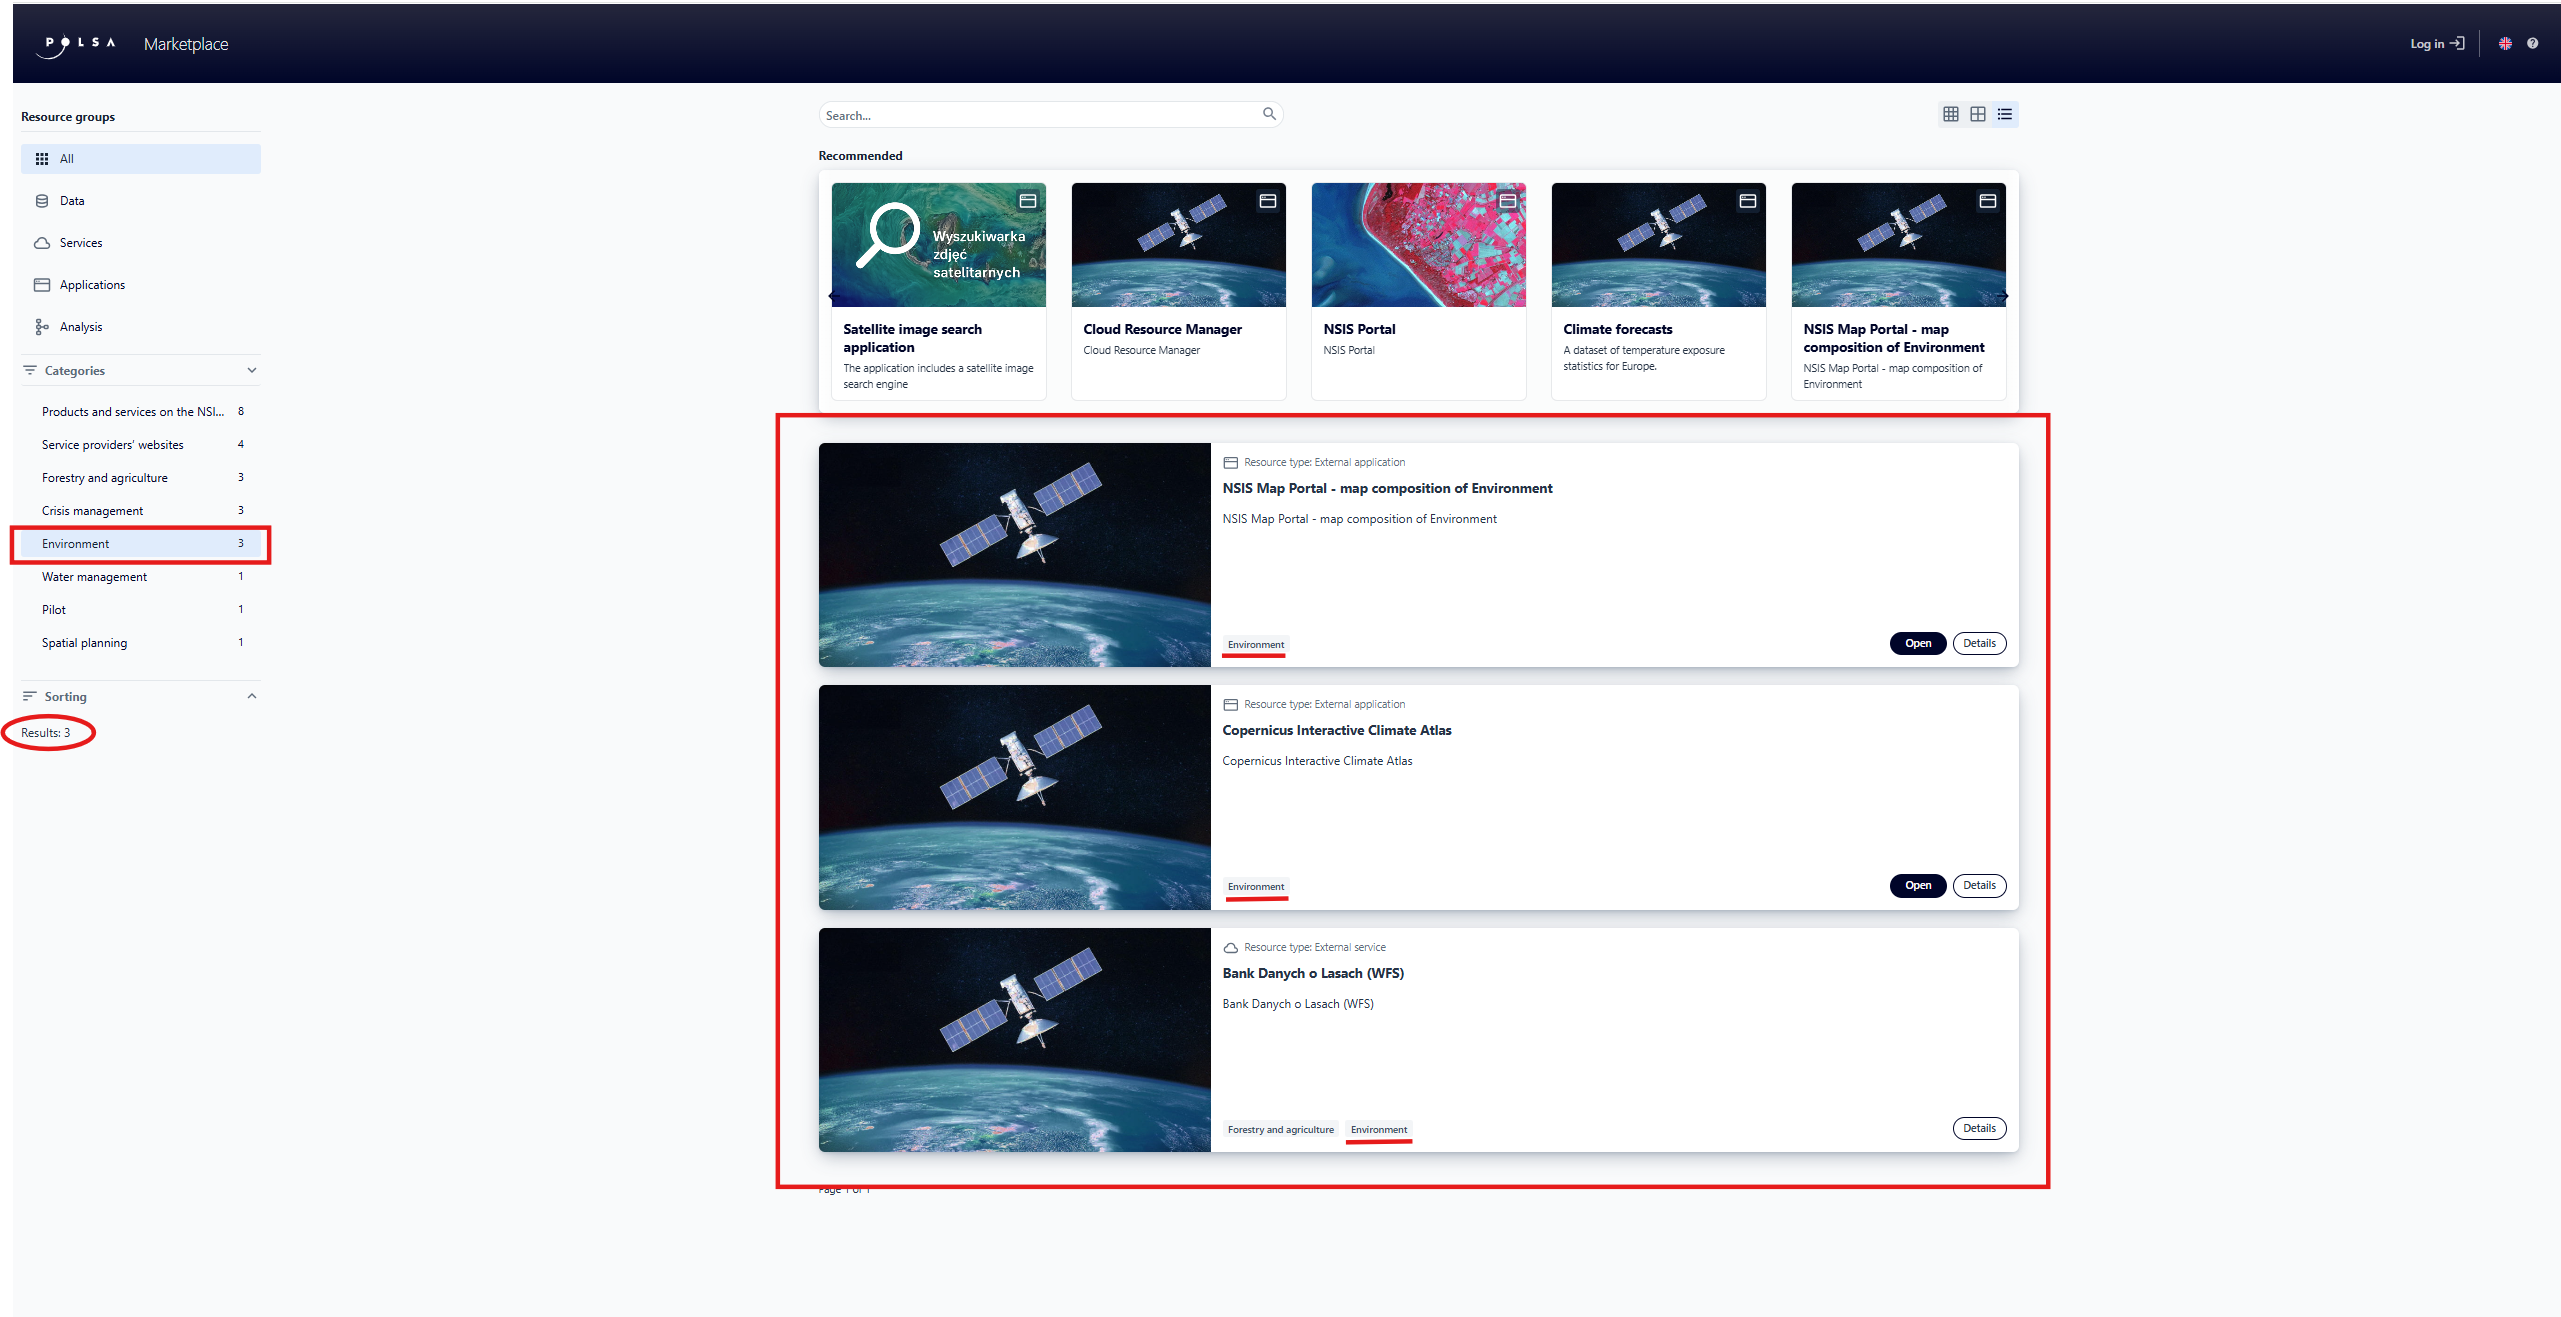Select the Applications resource group
Screen dimensions: 2561x1317
tap(141, 285)
